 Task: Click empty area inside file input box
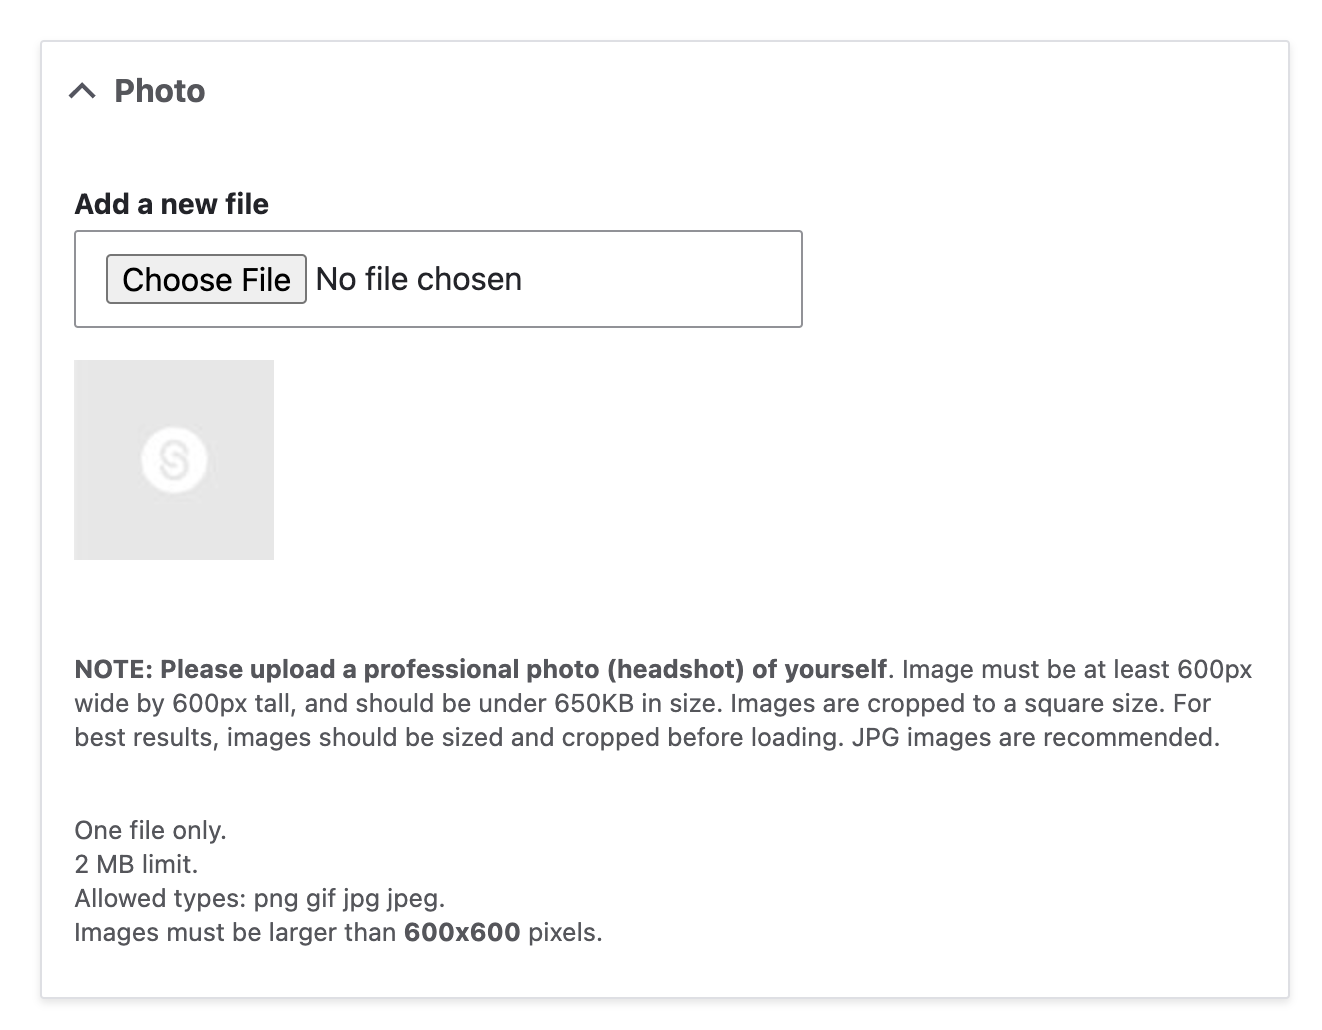point(660,279)
